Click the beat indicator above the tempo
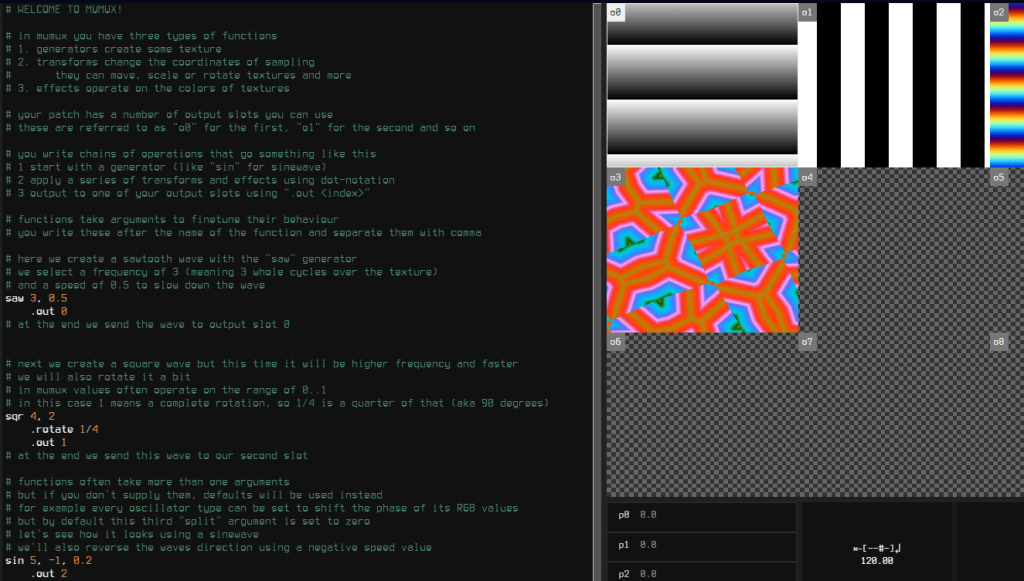The image size is (1024, 581). pos(877,548)
